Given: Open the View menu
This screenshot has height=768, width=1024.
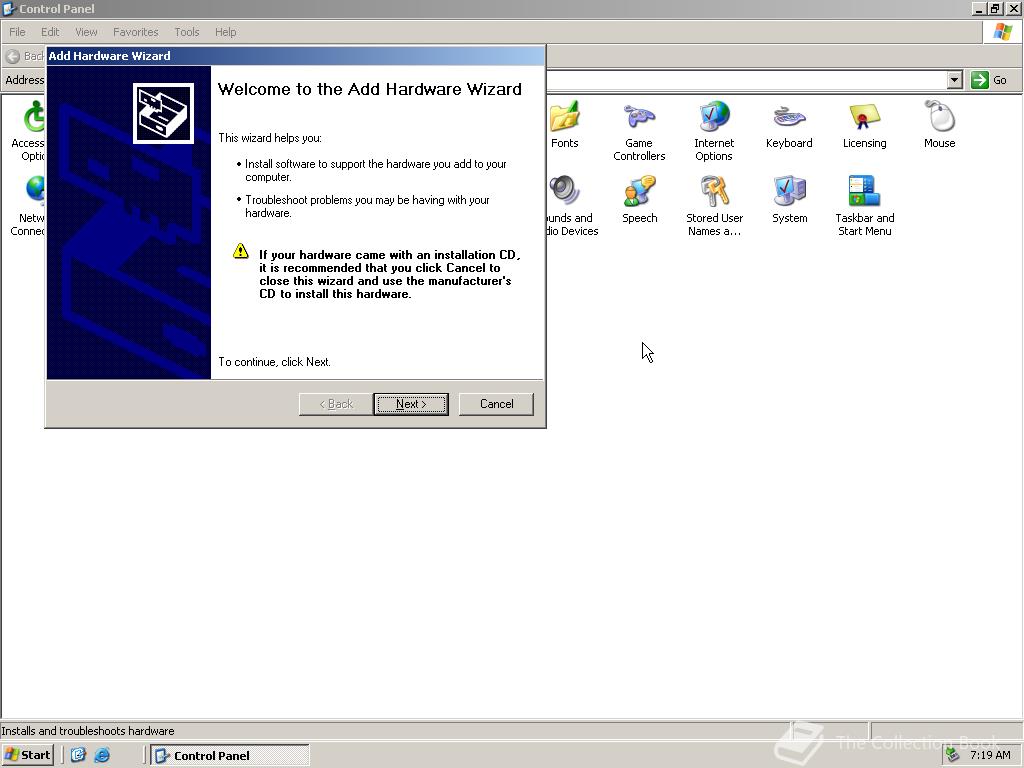Looking at the screenshot, I should 86,32.
